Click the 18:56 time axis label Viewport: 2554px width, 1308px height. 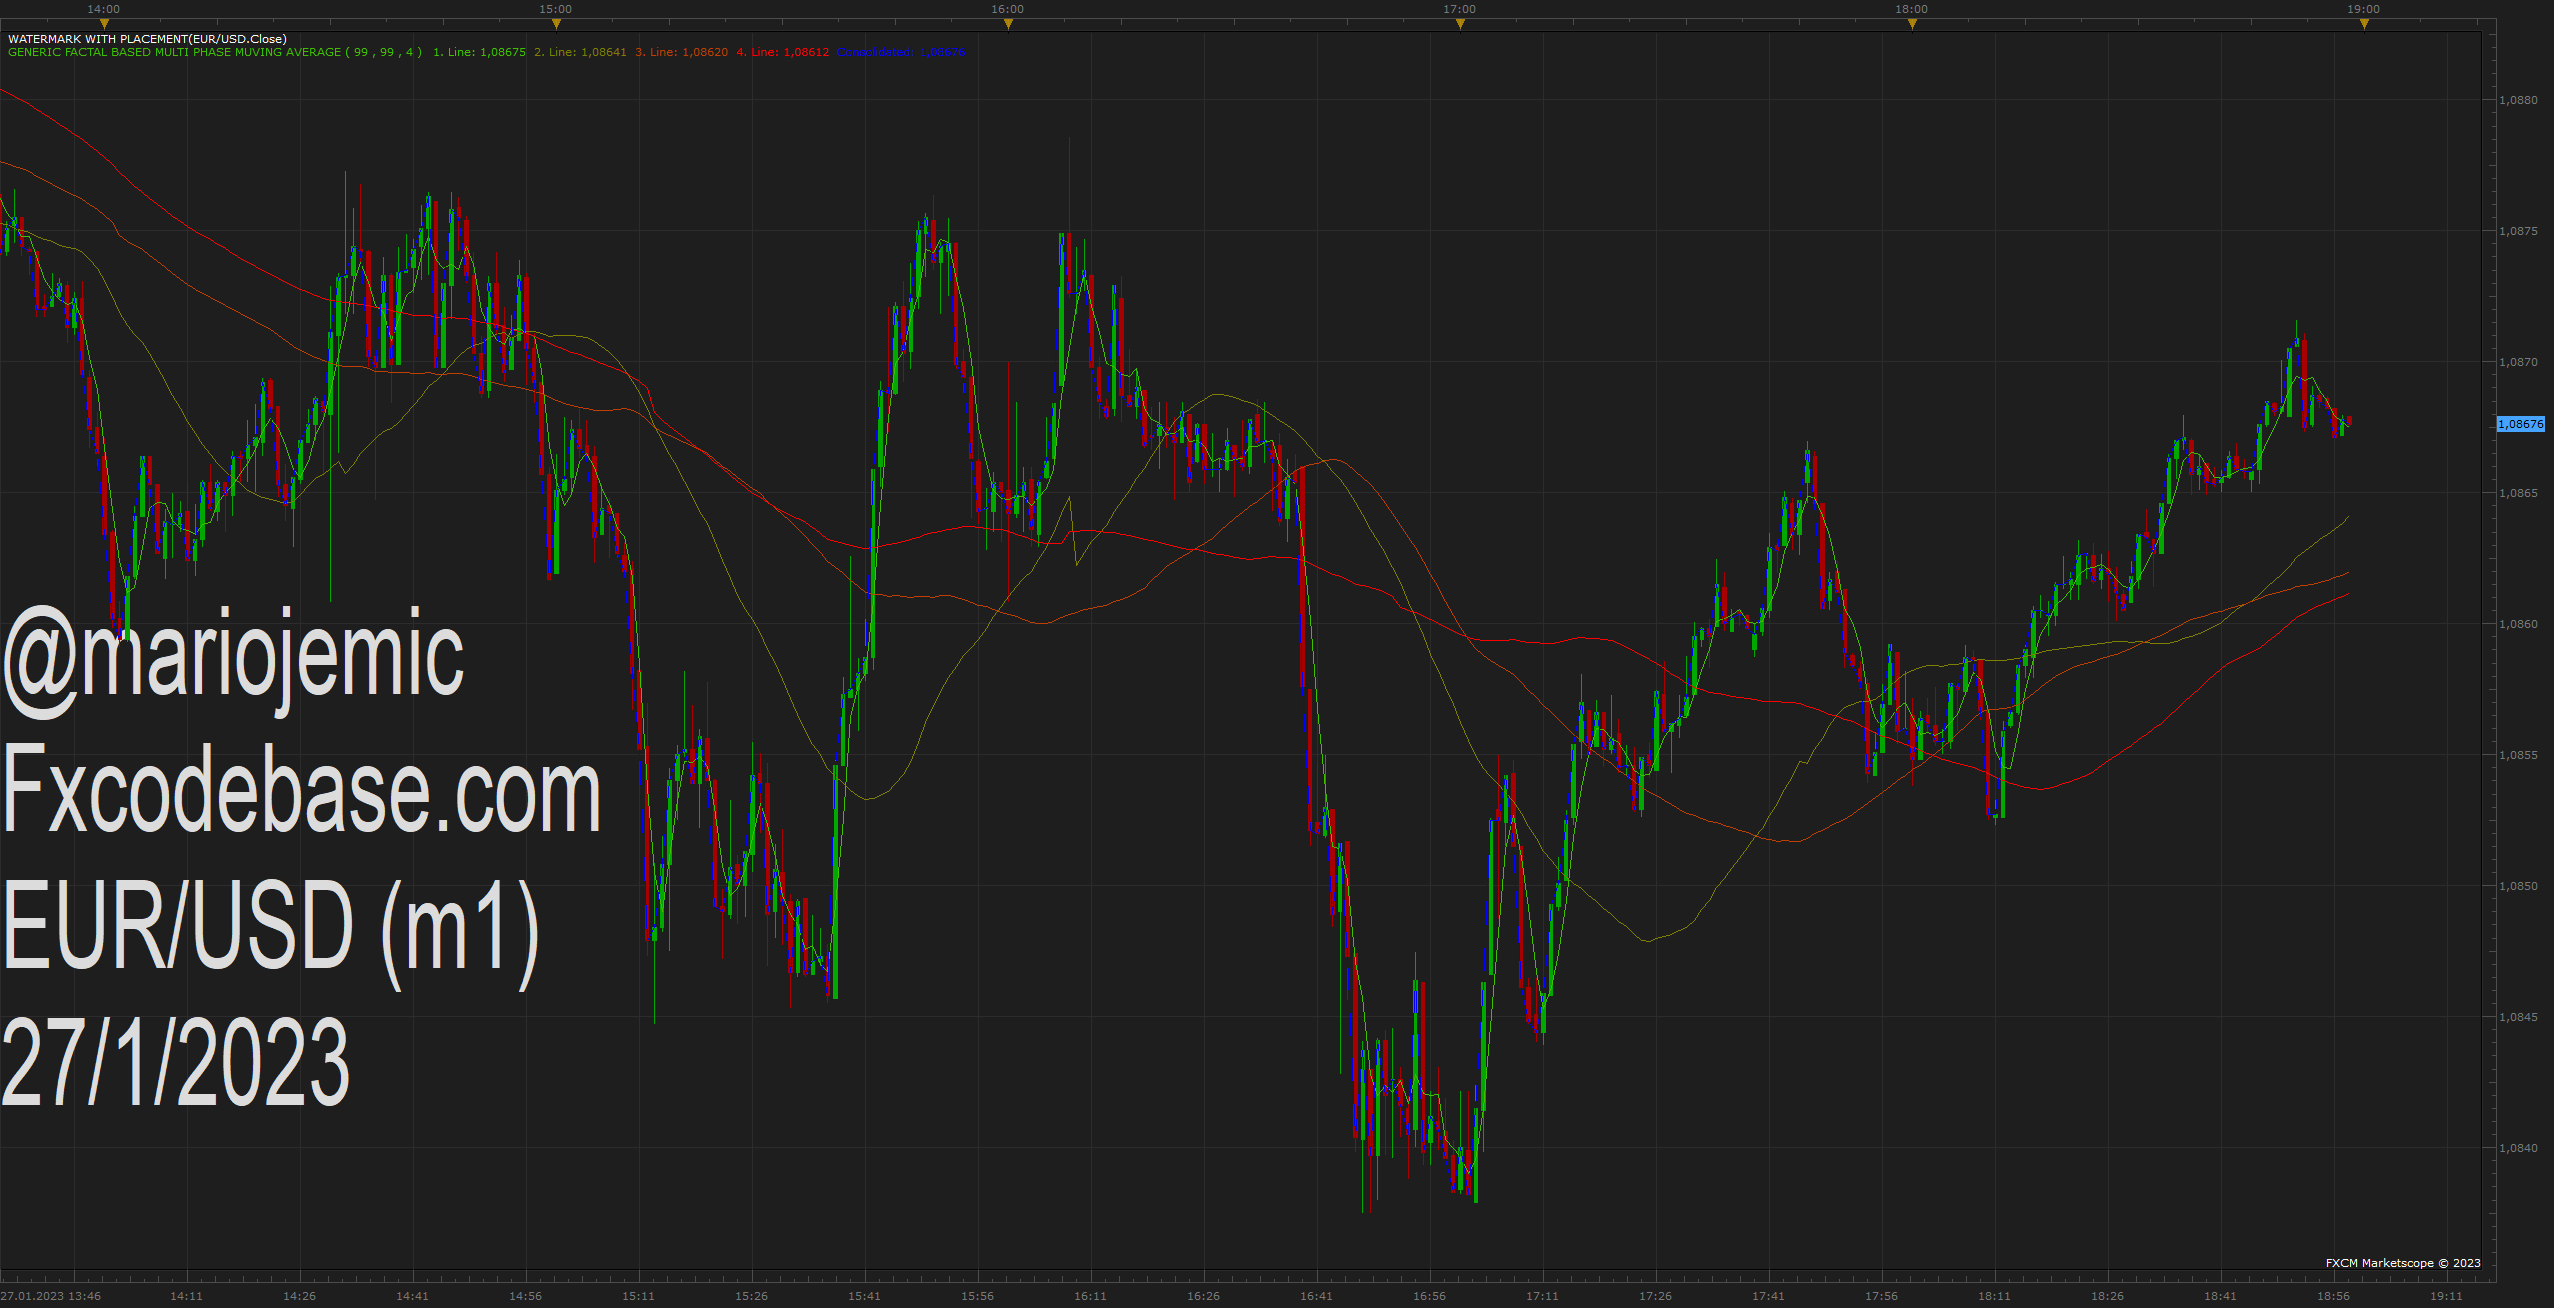[x=2333, y=1296]
